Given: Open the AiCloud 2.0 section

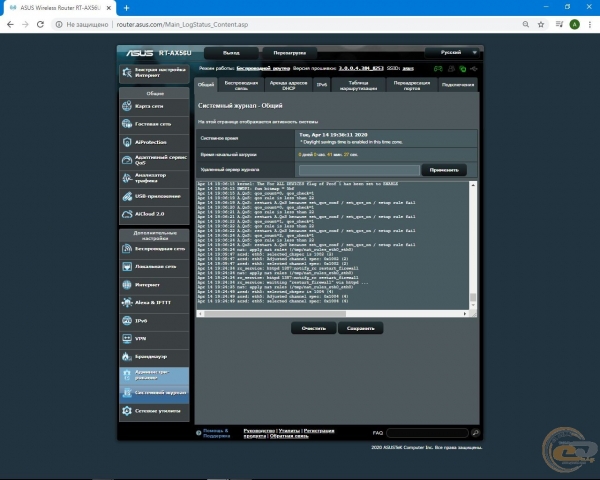Looking at the screenshot, I should 154,214.
